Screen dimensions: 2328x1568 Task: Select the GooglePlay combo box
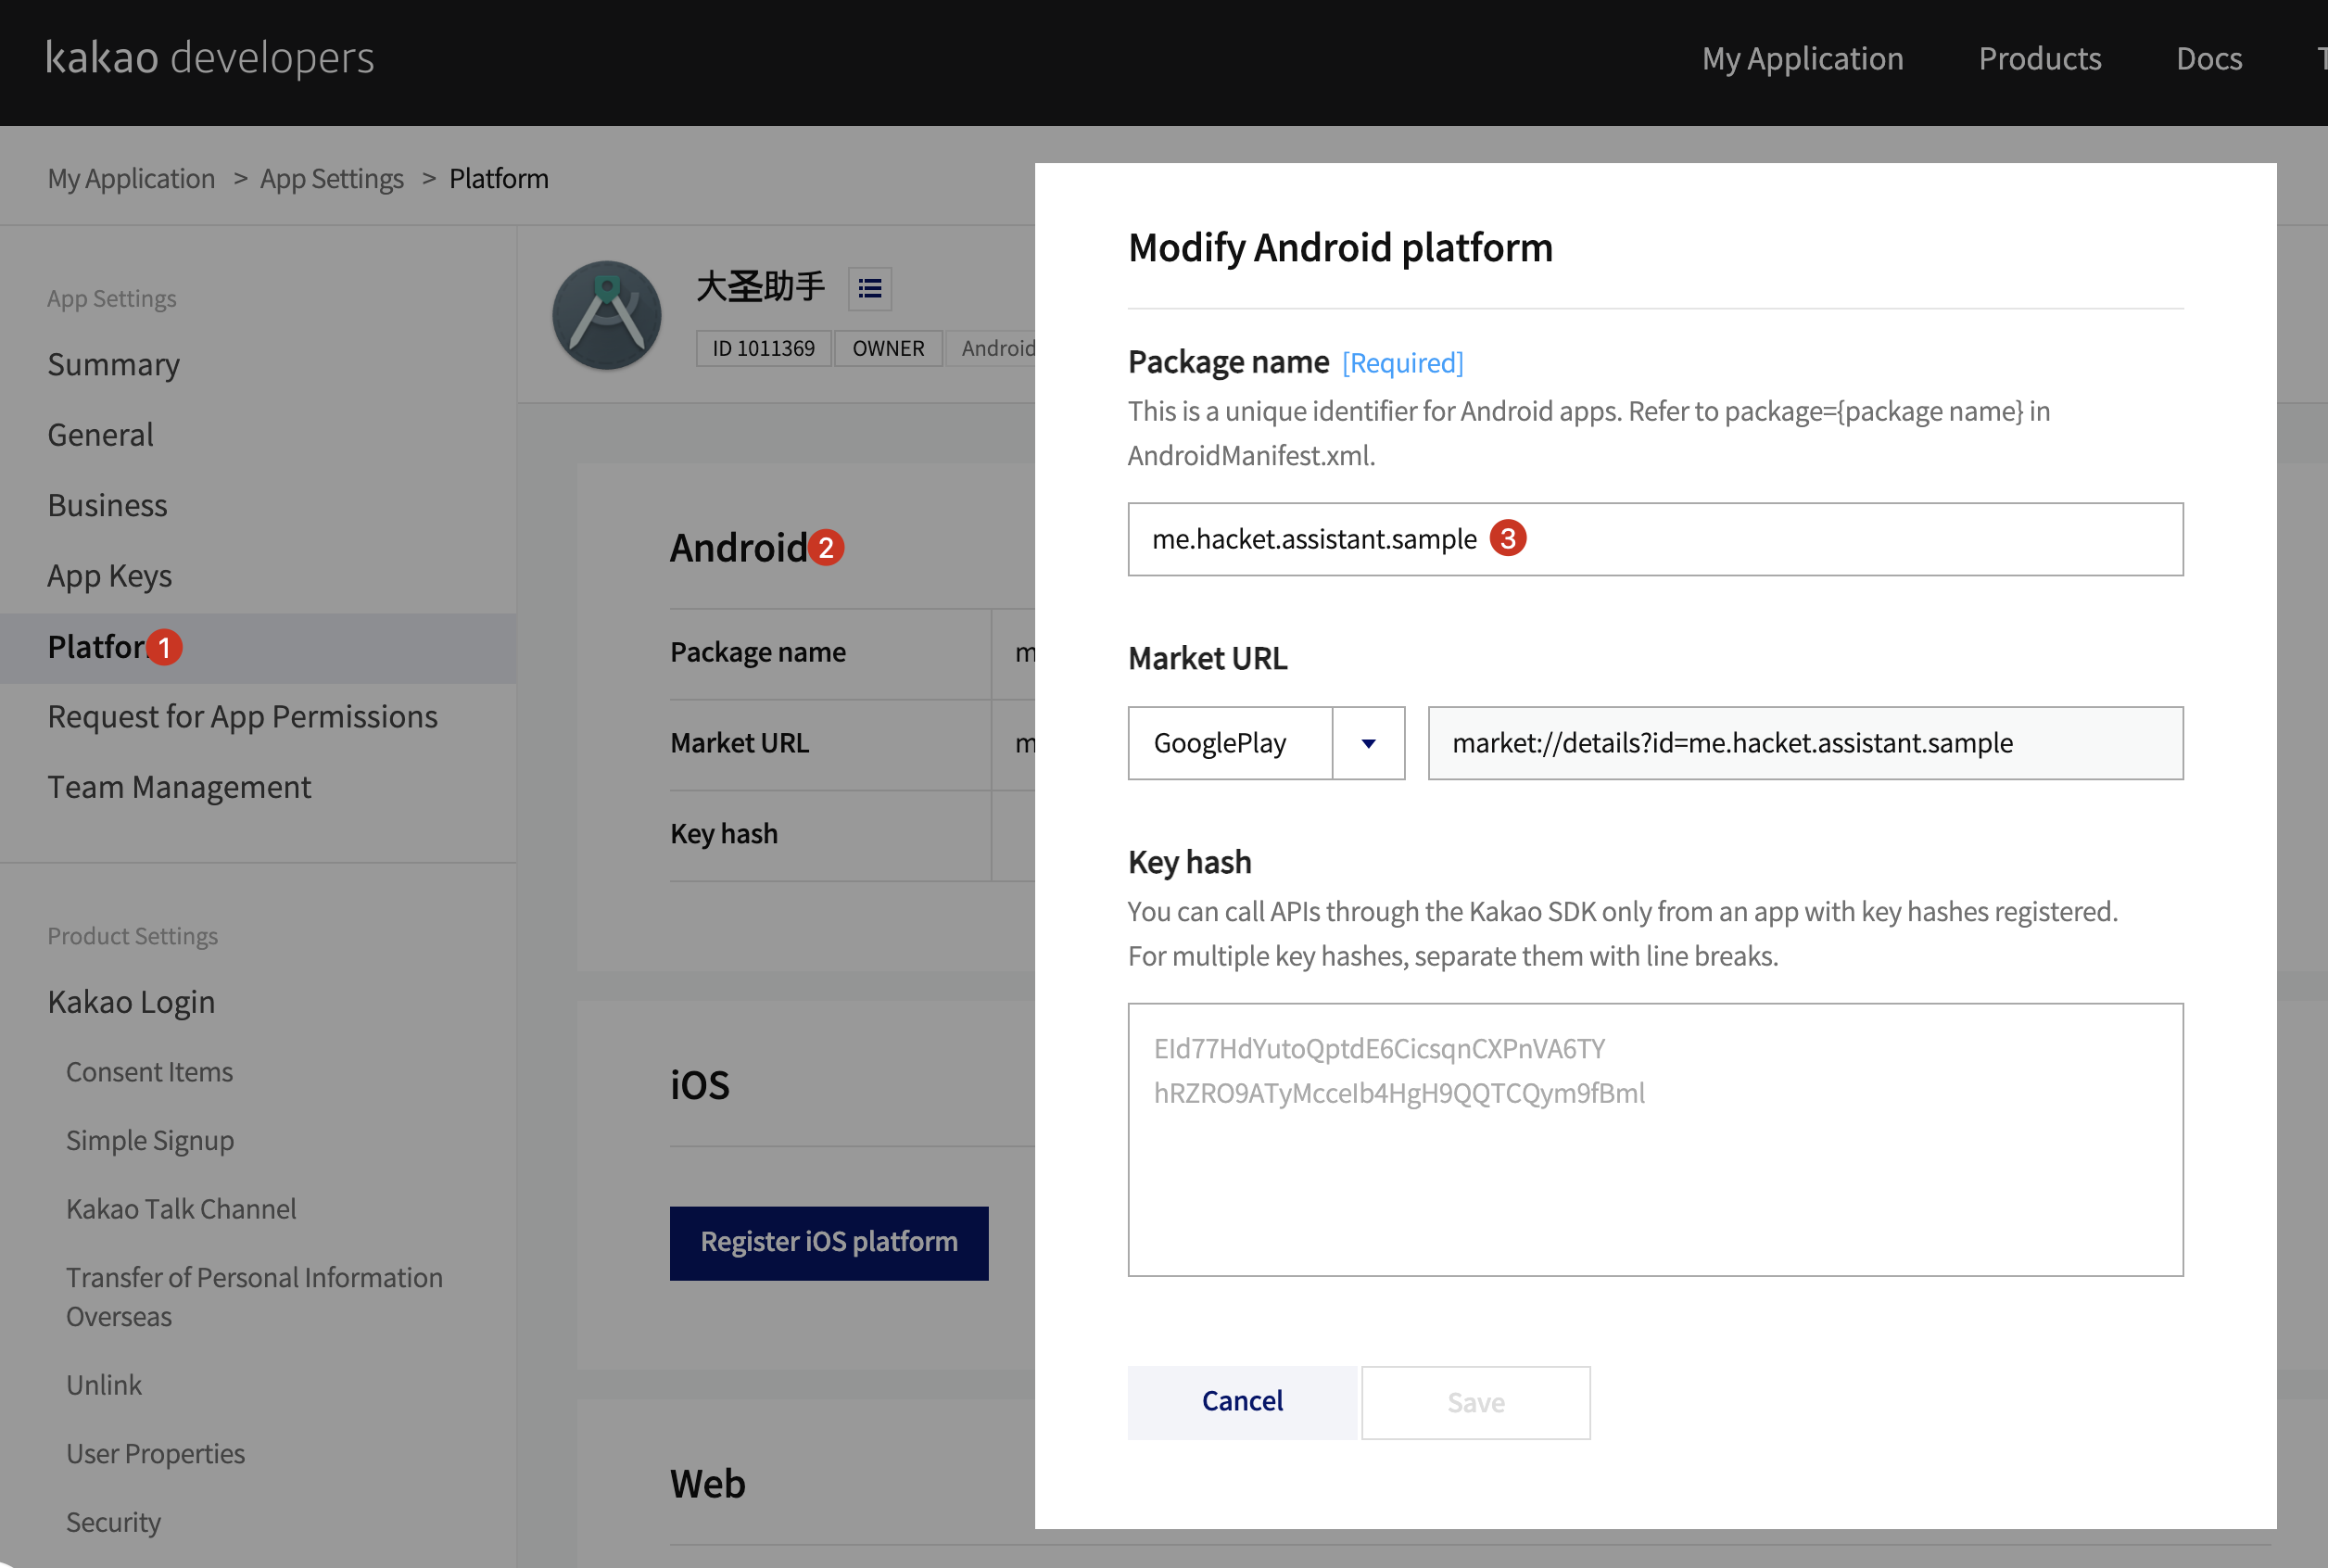pos(1230,743)
